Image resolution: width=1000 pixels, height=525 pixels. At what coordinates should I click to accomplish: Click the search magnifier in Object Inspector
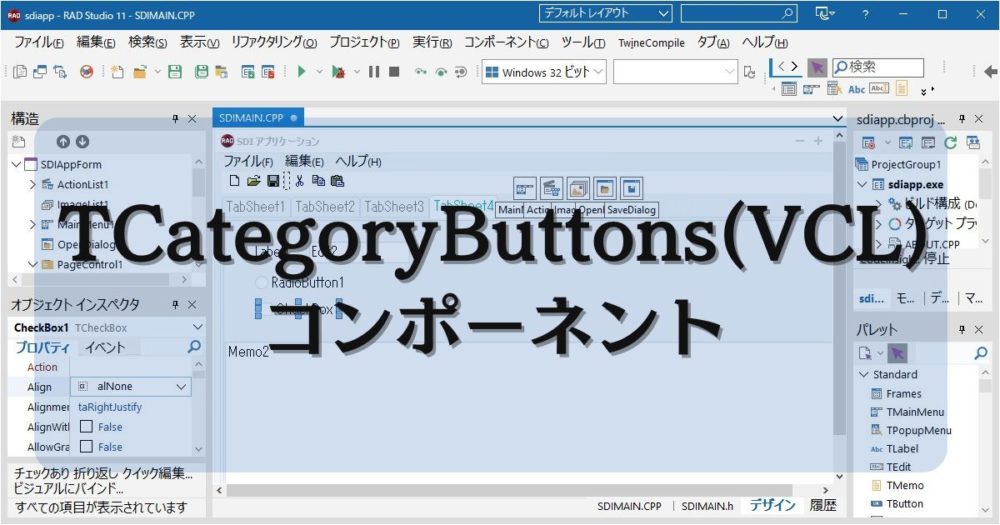[194, 347]
